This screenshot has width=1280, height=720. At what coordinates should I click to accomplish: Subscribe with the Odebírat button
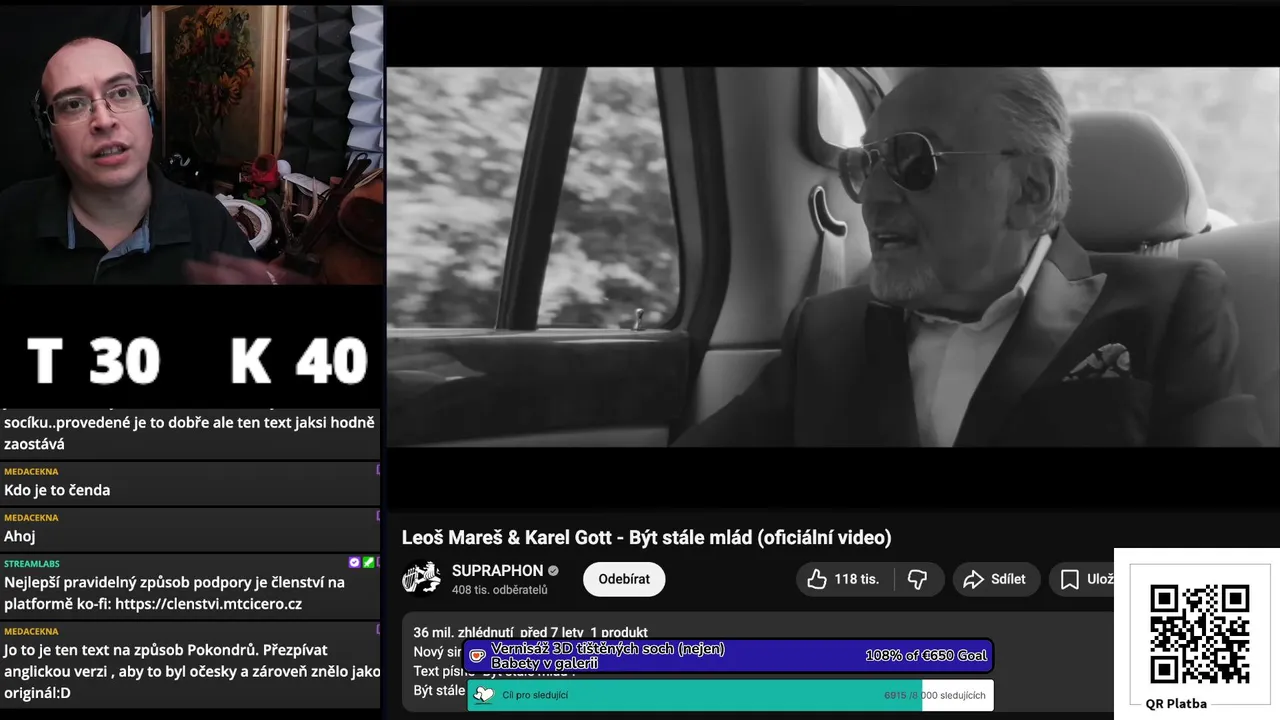(624, 579)
